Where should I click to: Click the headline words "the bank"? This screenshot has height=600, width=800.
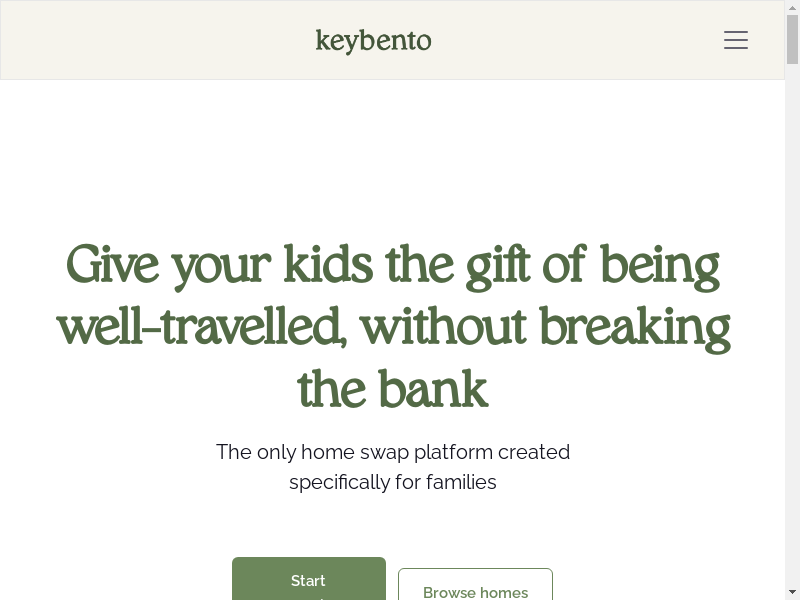[x=392, y=389]
